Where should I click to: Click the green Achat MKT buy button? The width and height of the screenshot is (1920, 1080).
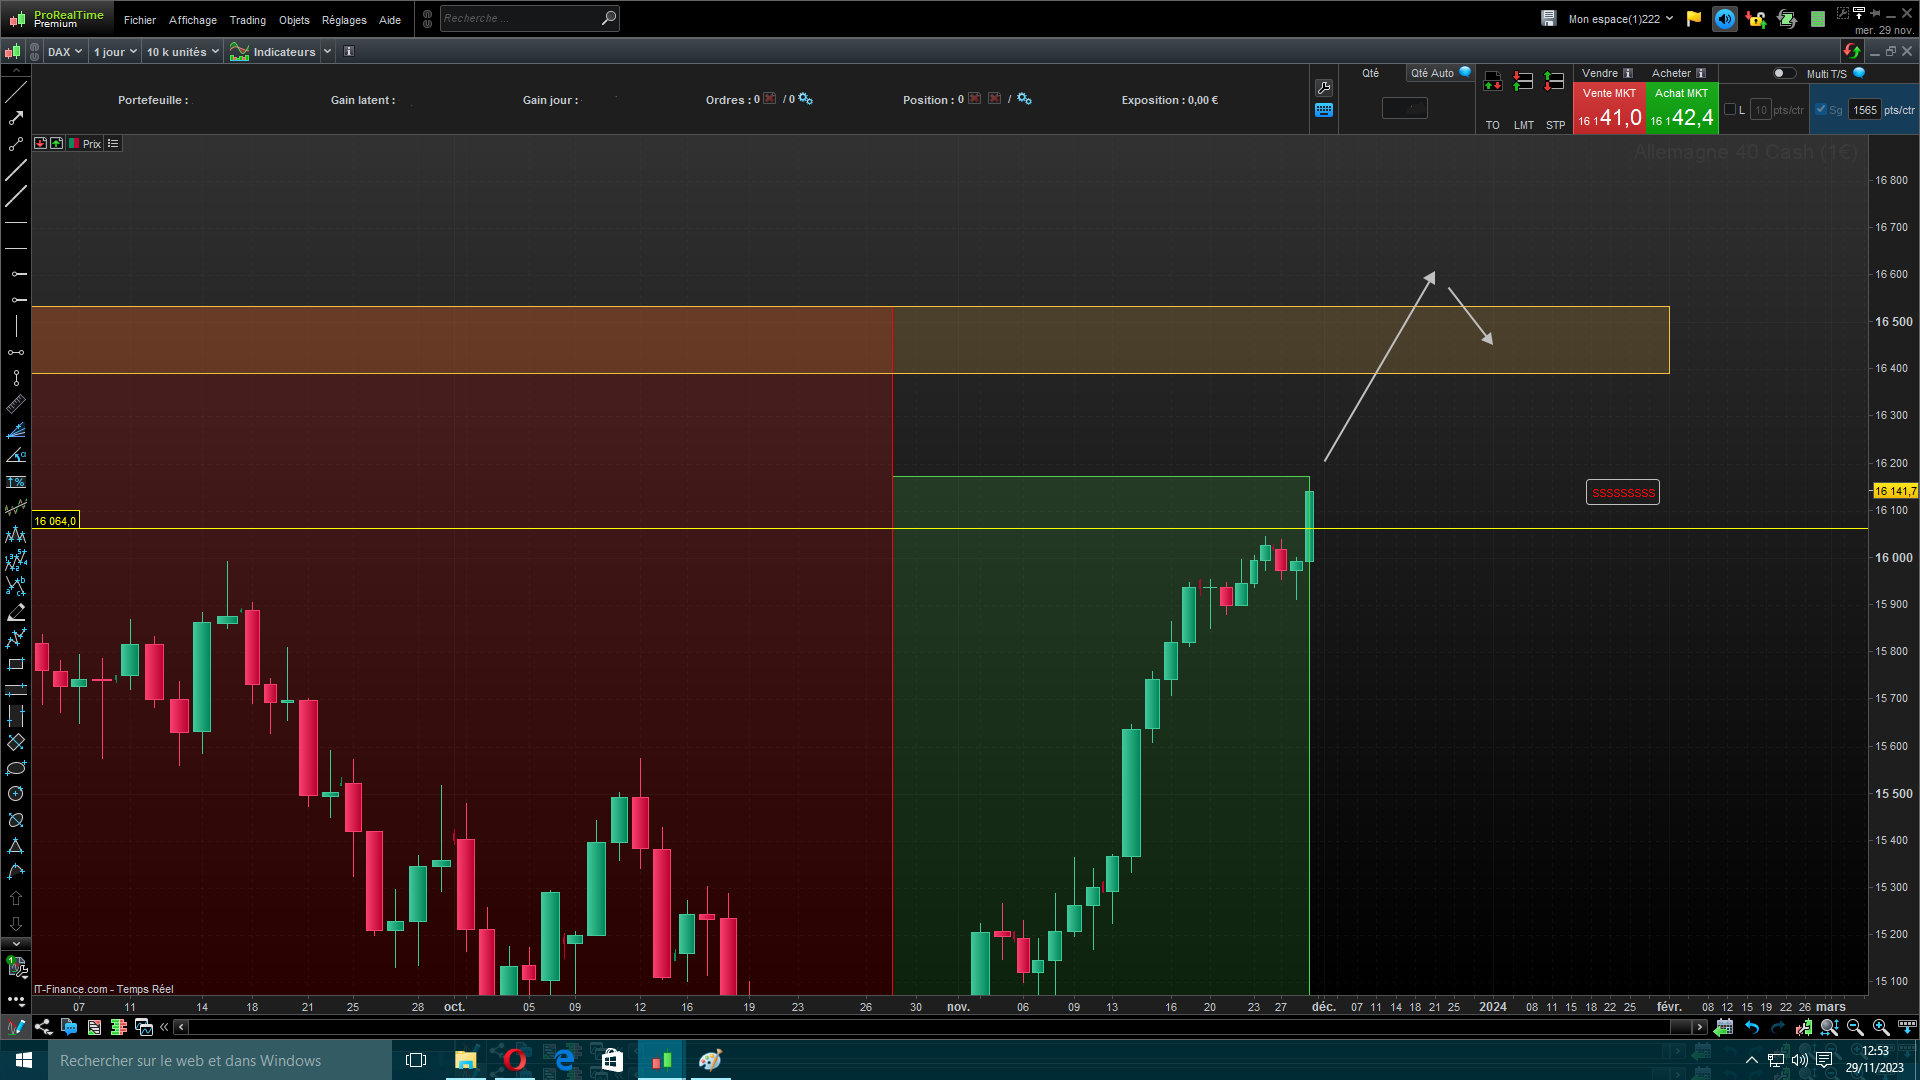[x=1681, y=108]
